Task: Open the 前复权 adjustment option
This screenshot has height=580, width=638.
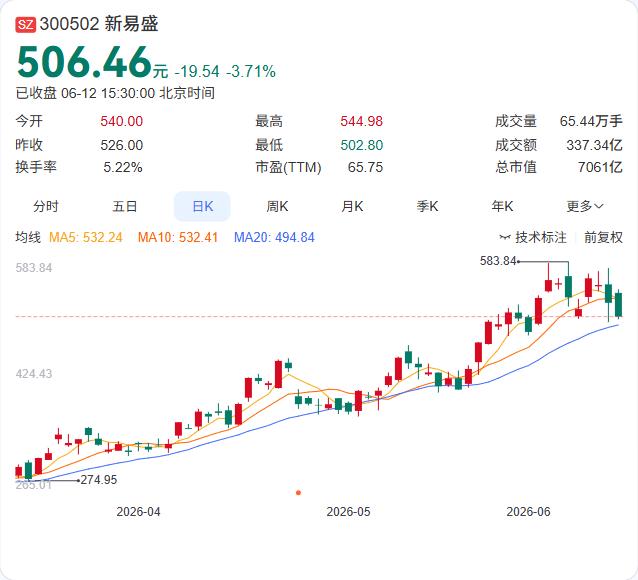Action: 603,237
